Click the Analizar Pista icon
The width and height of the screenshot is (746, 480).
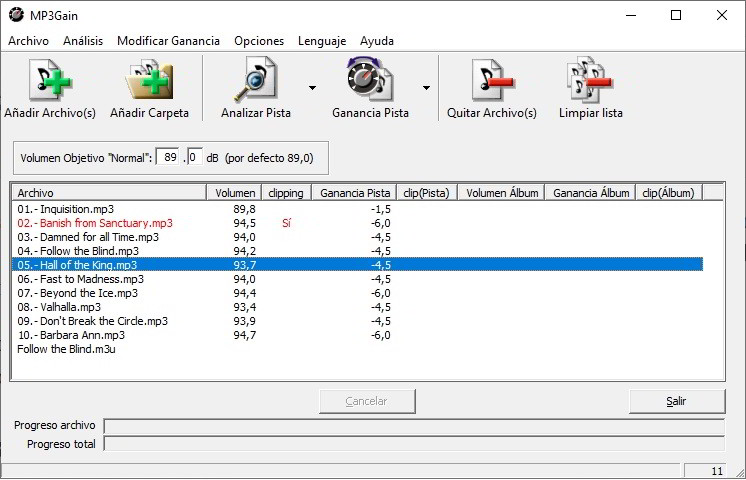pyautogui.click(x=256, y=80)
